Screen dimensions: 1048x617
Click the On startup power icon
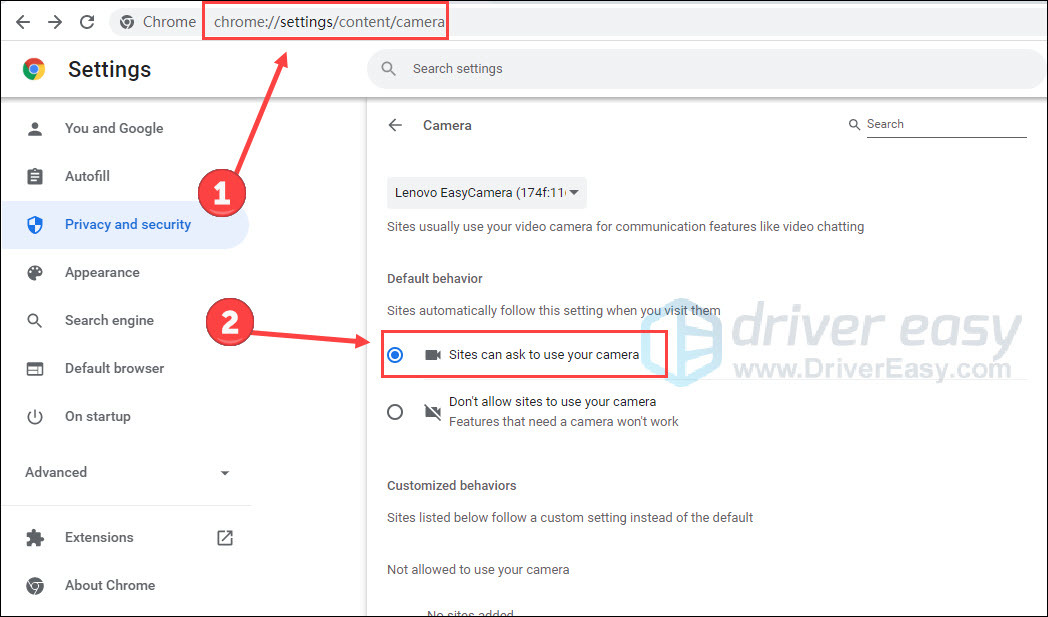point(36,416)
